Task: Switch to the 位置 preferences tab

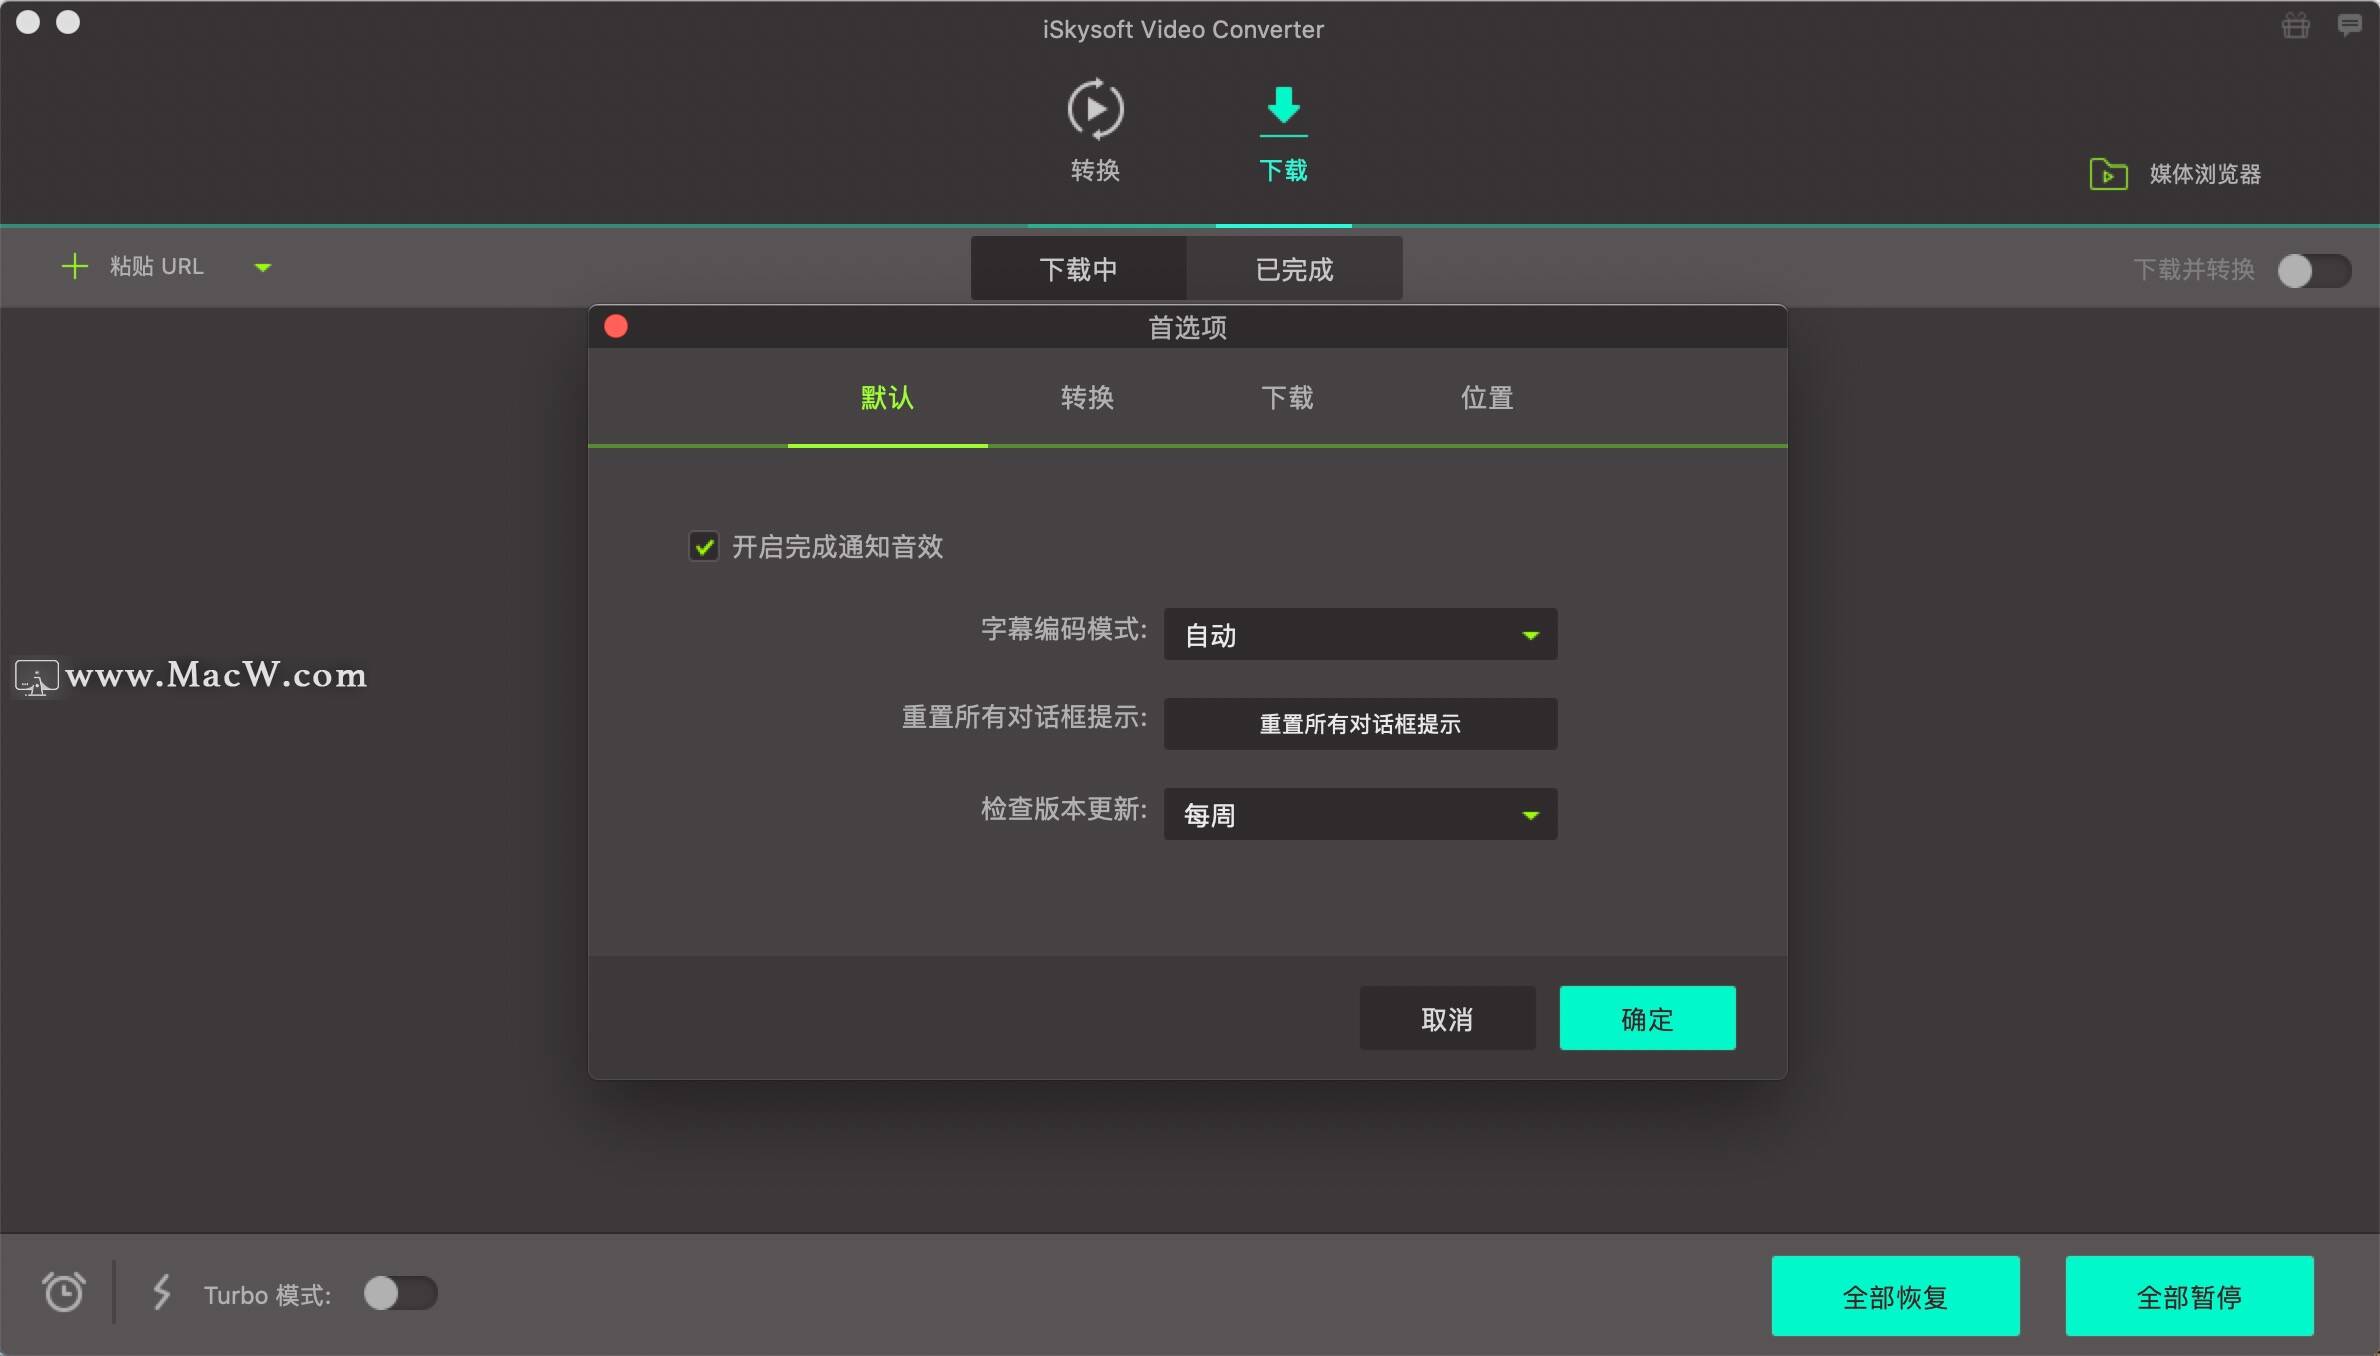Action: pos(1486,398)
